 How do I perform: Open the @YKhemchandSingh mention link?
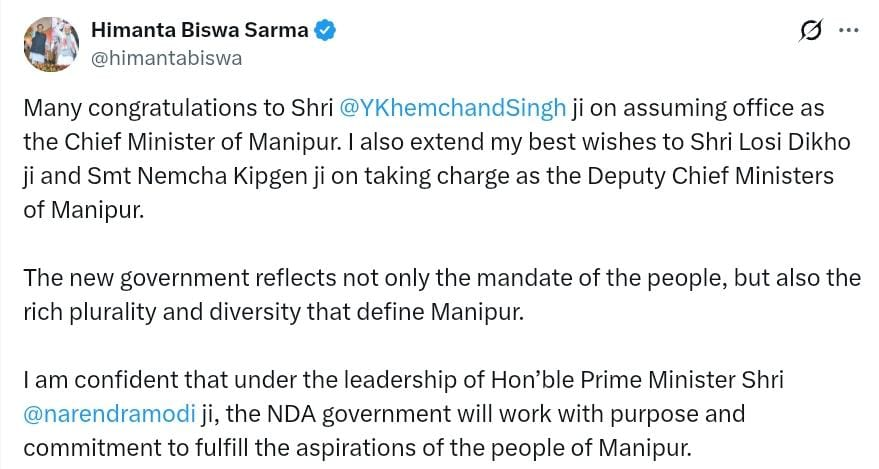(453, 107)
